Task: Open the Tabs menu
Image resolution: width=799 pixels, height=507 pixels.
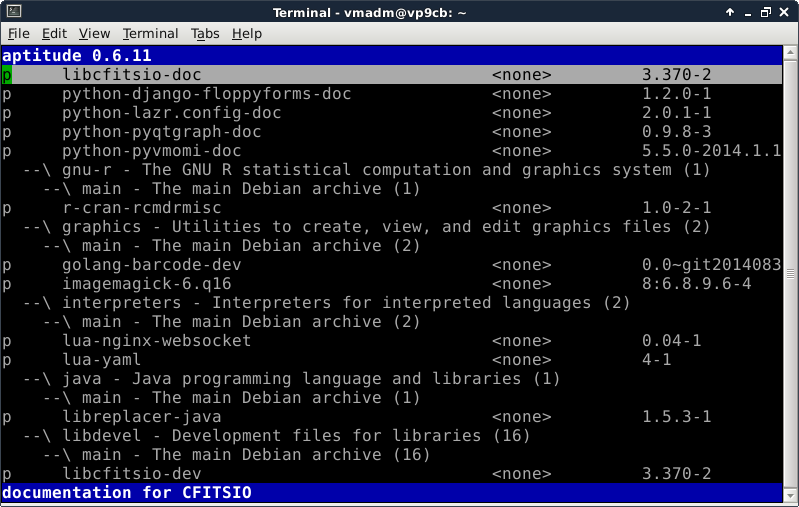Action: (205, 34)
